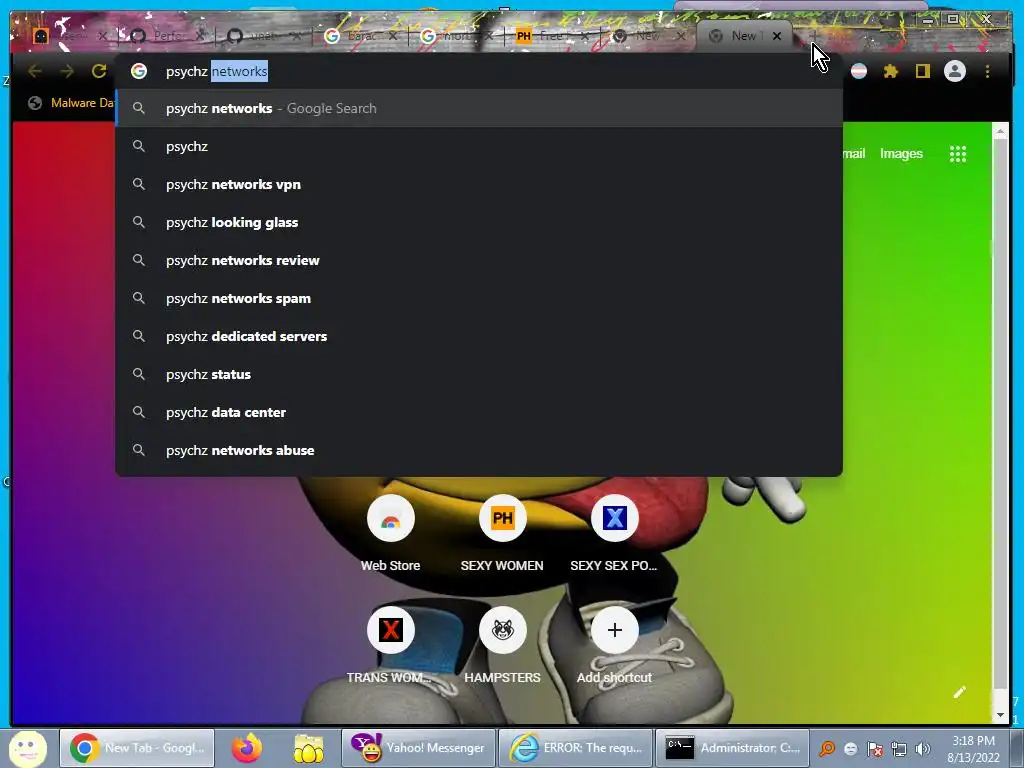The width and height of the screenshot is (1024, 768).
Task: Select suggestion 'psychz status'
Action: 479,374
